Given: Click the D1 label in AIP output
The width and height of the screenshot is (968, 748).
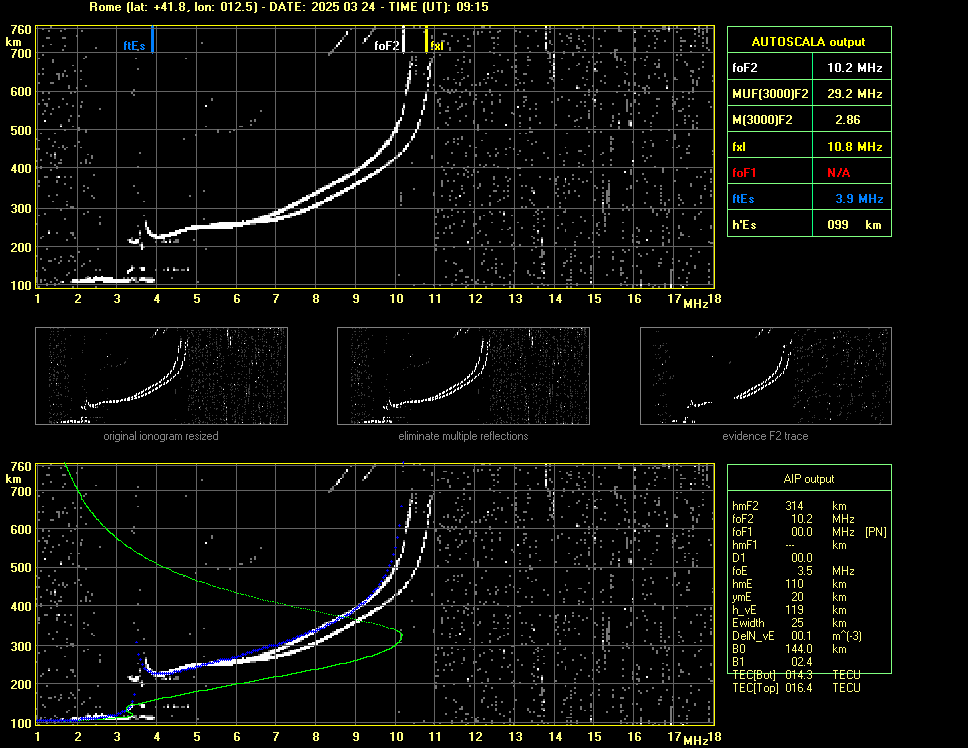Looking at the screenshot, I should 738,558.
